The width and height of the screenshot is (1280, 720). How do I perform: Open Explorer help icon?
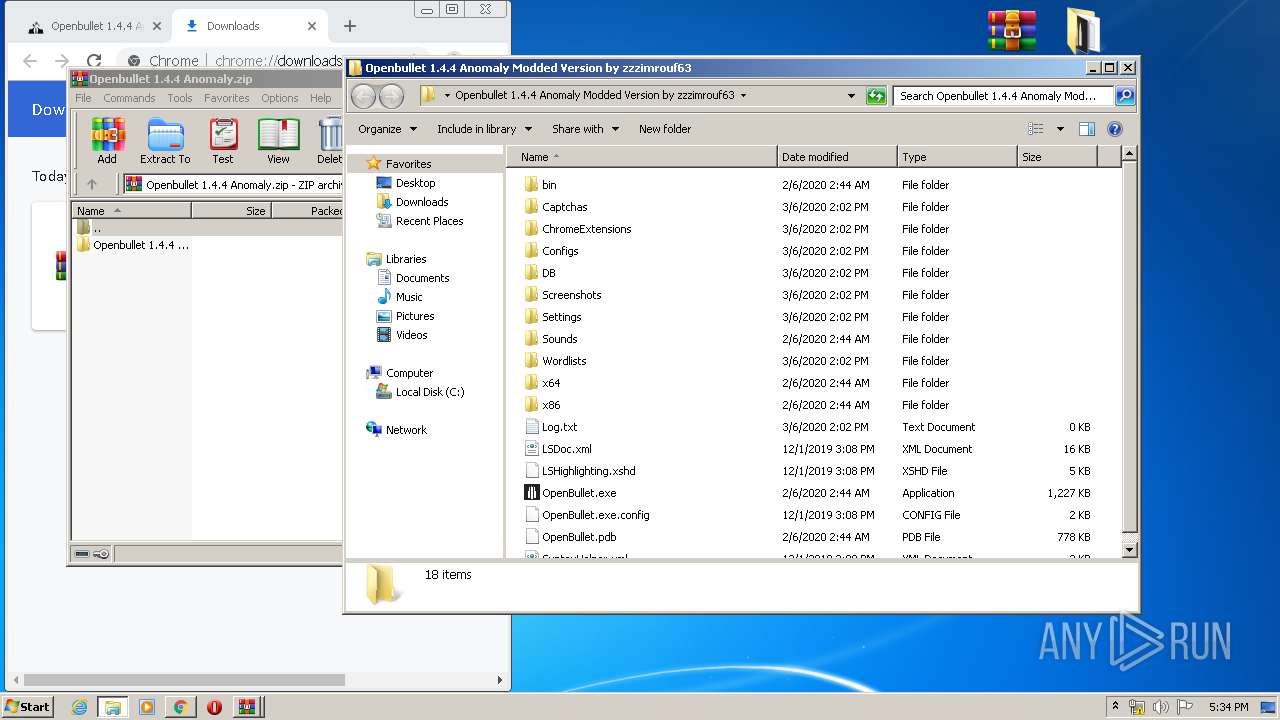pos(1115,129)
